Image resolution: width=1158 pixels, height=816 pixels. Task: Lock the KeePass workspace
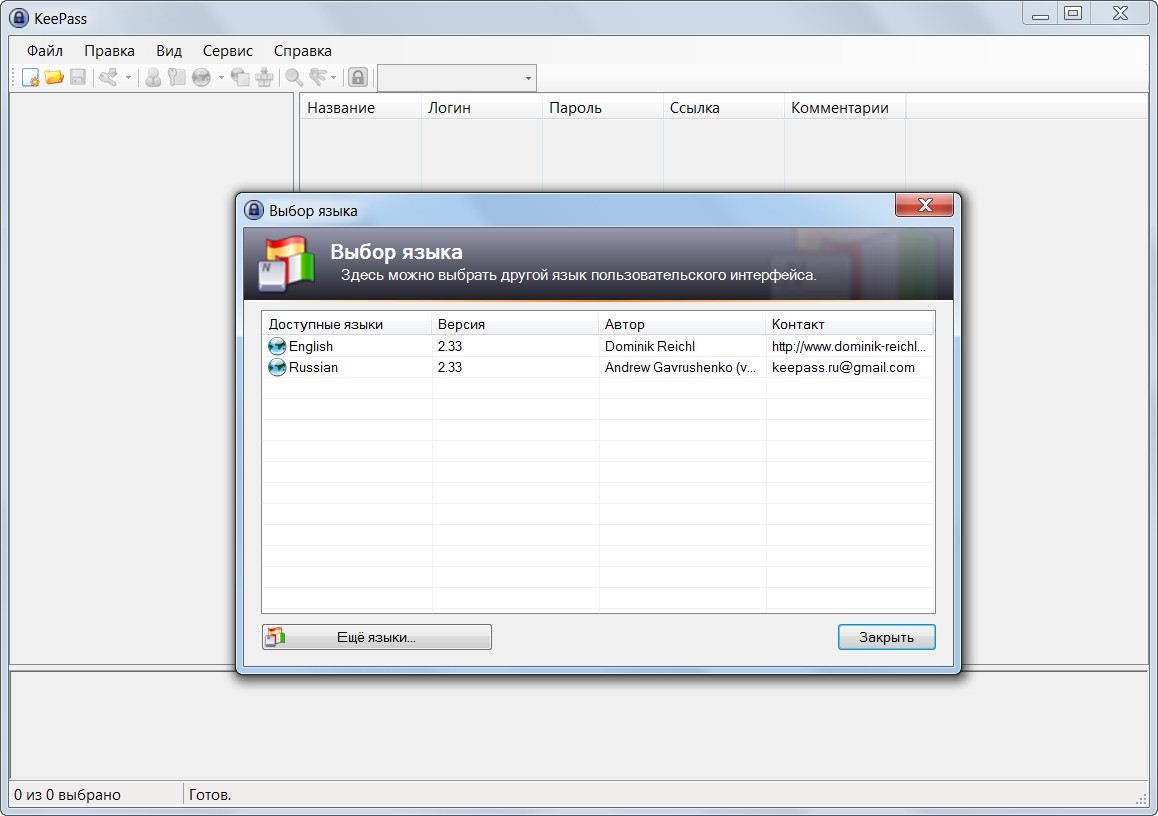pos(358,77)
